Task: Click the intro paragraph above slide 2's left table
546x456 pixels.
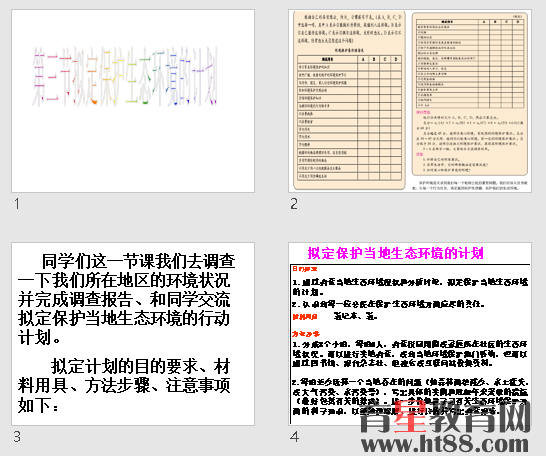Action: coord(349,29)
